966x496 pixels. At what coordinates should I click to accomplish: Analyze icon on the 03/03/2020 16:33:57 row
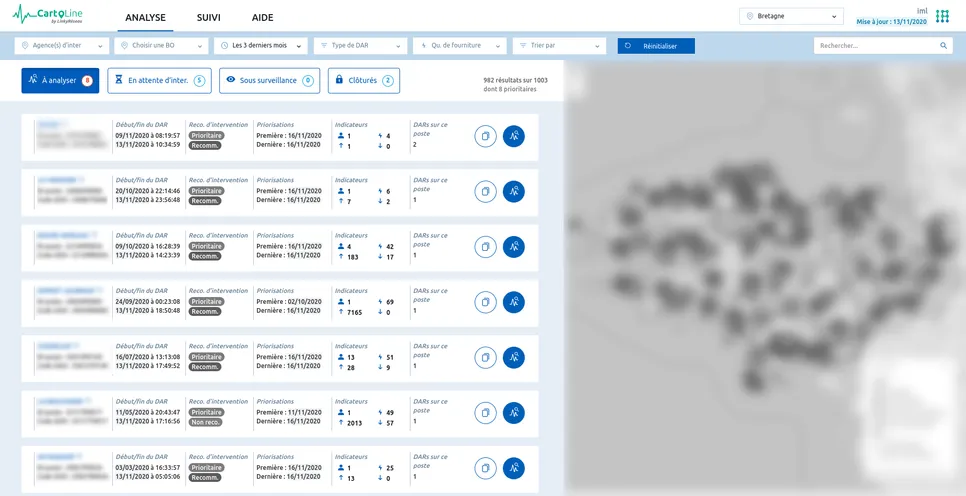tap(514, 468)
